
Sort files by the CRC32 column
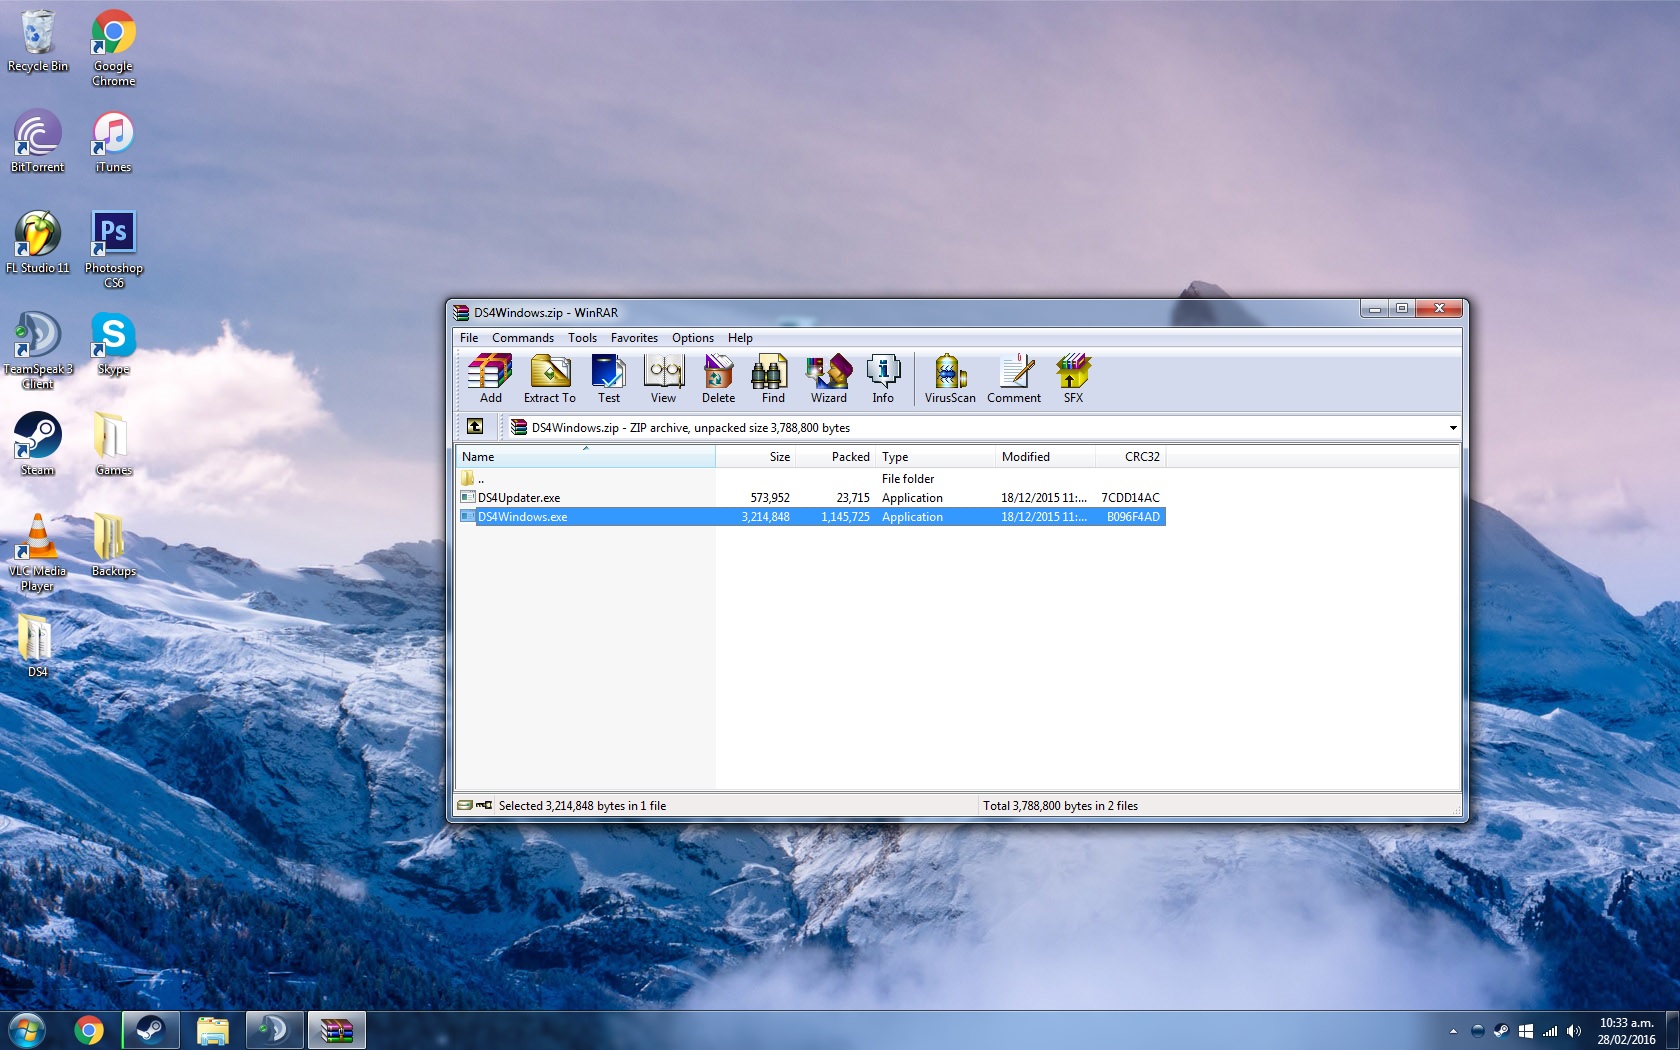tap(1130, 457)
